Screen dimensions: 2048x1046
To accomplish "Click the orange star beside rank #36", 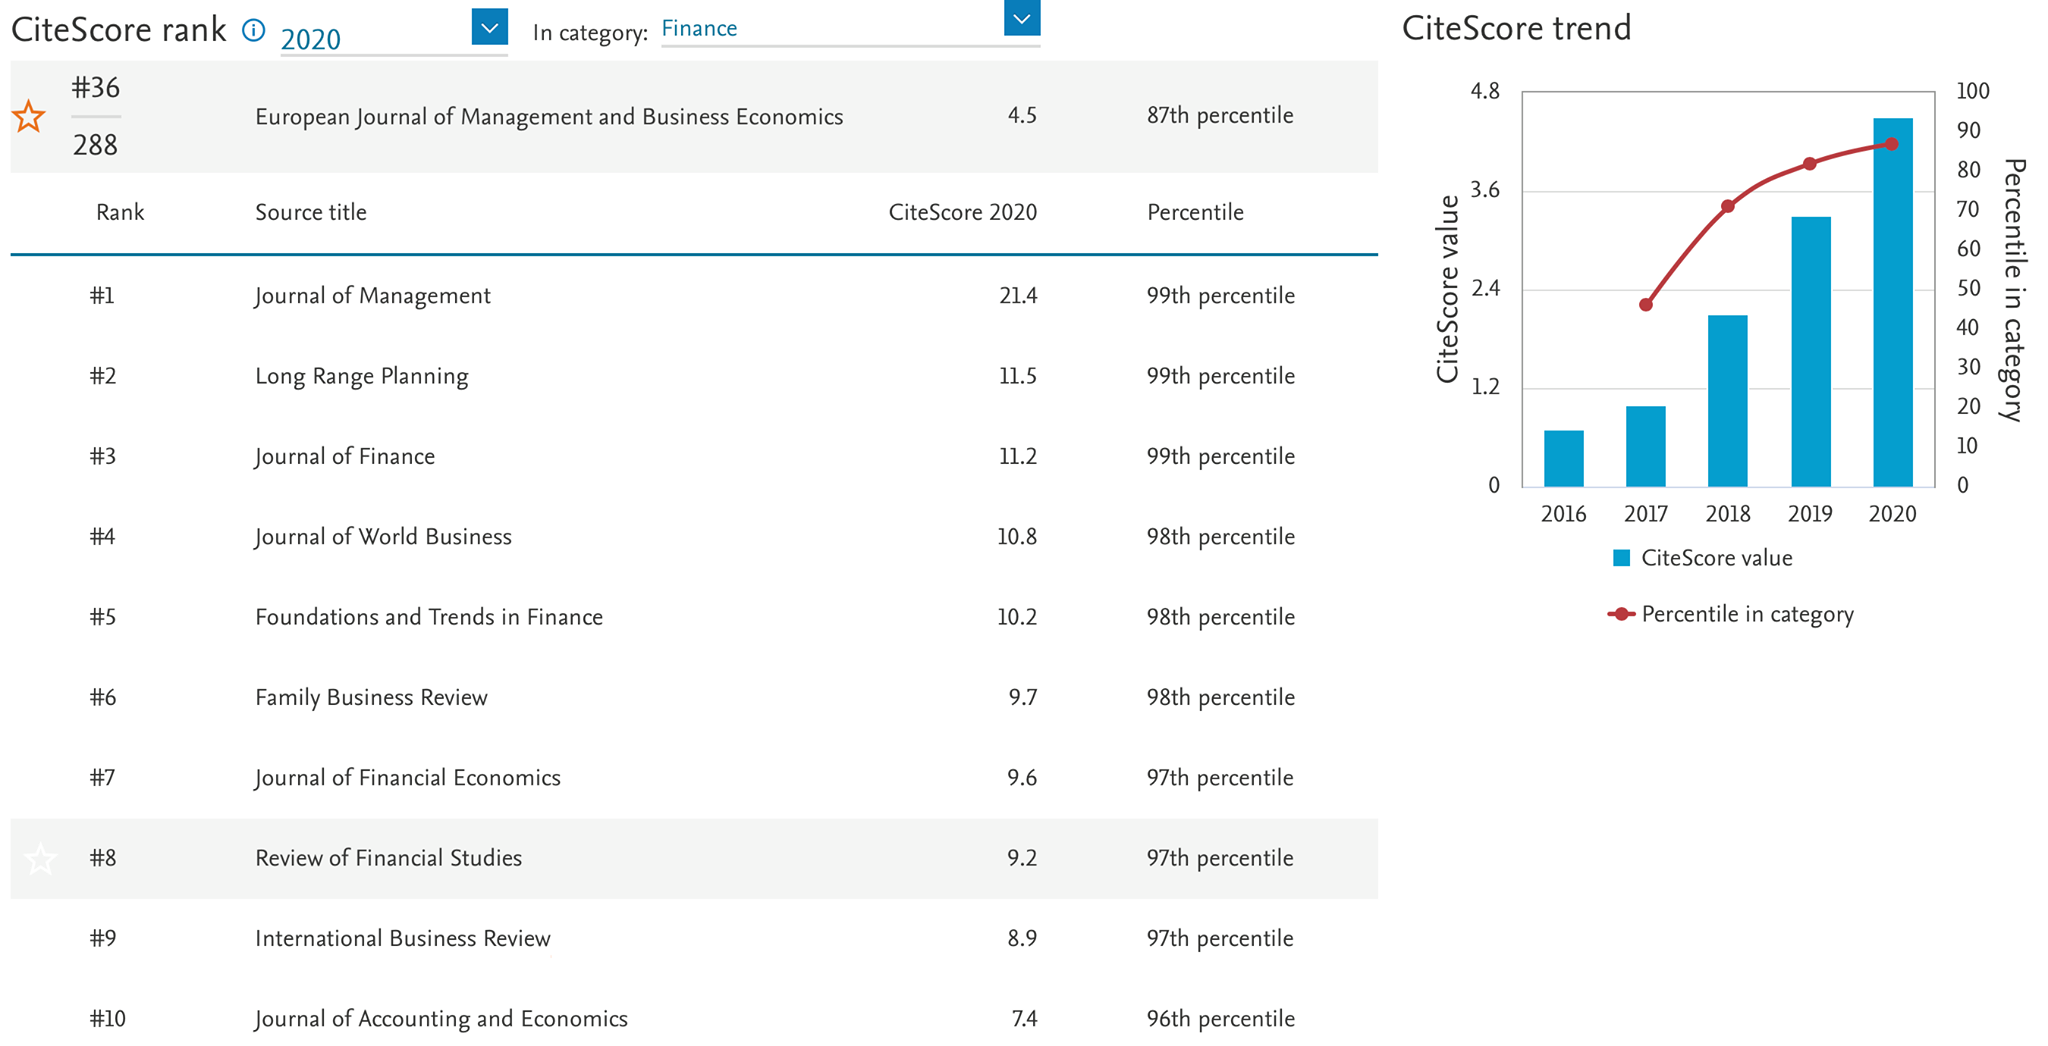I will 29,117.
